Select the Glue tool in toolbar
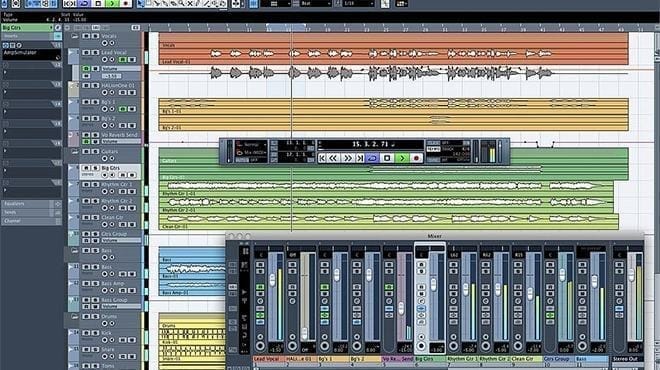Viewport: 660px width, 370px height. pos(165,4)
